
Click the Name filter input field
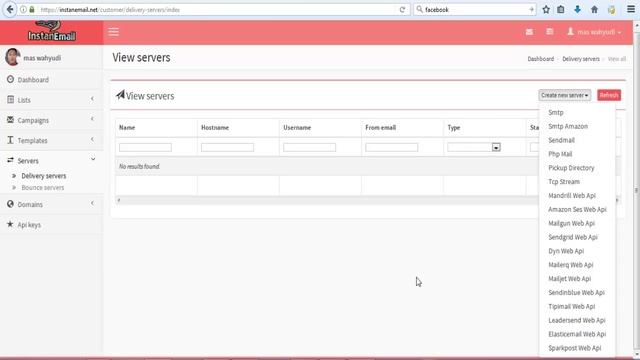point(145,147)
